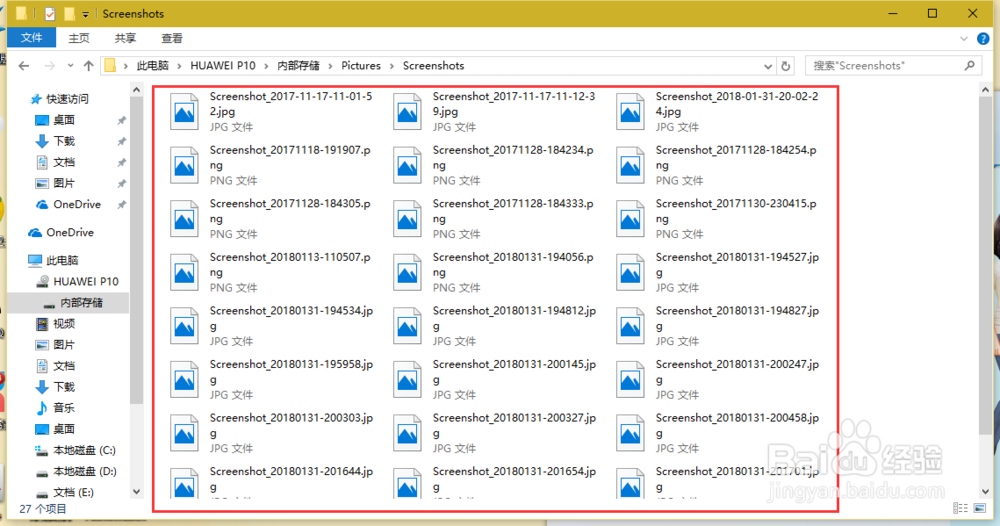The width and height of the screenshot is (1000, 526).
Task: Go up one folder level arrow
Action: (x=89, y=66)
